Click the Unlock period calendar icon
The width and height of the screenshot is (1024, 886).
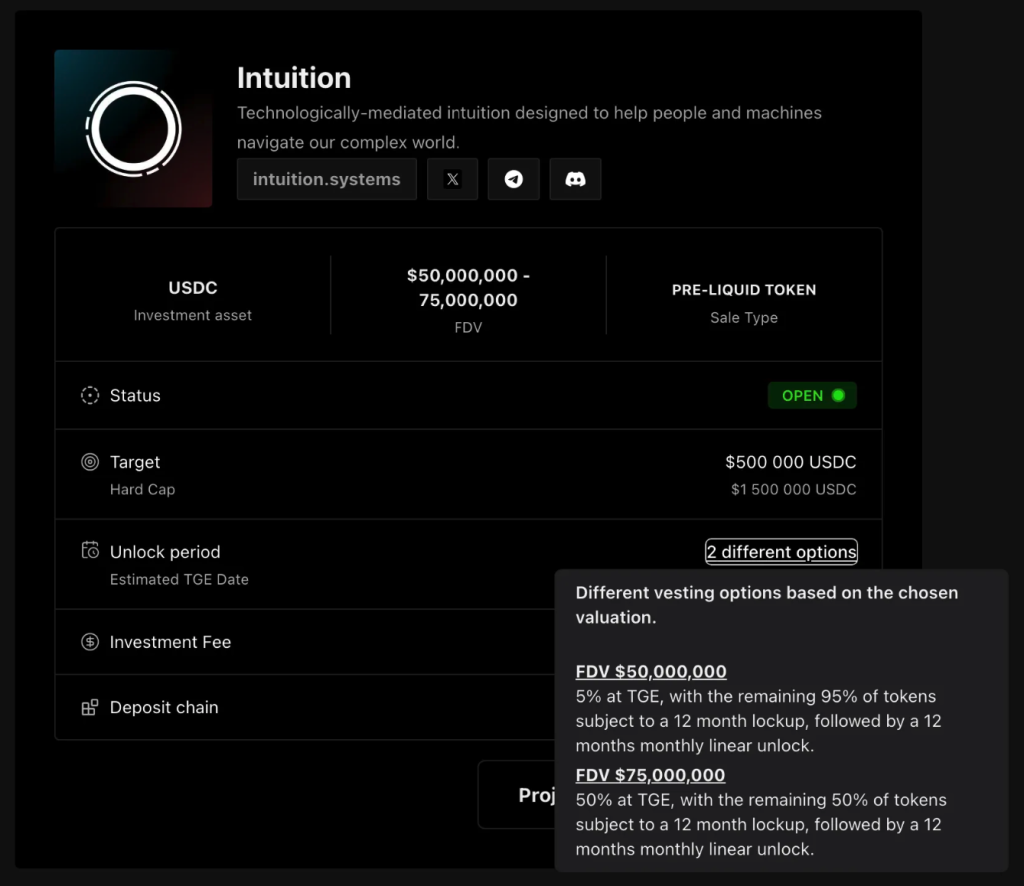tap(90, 551)
